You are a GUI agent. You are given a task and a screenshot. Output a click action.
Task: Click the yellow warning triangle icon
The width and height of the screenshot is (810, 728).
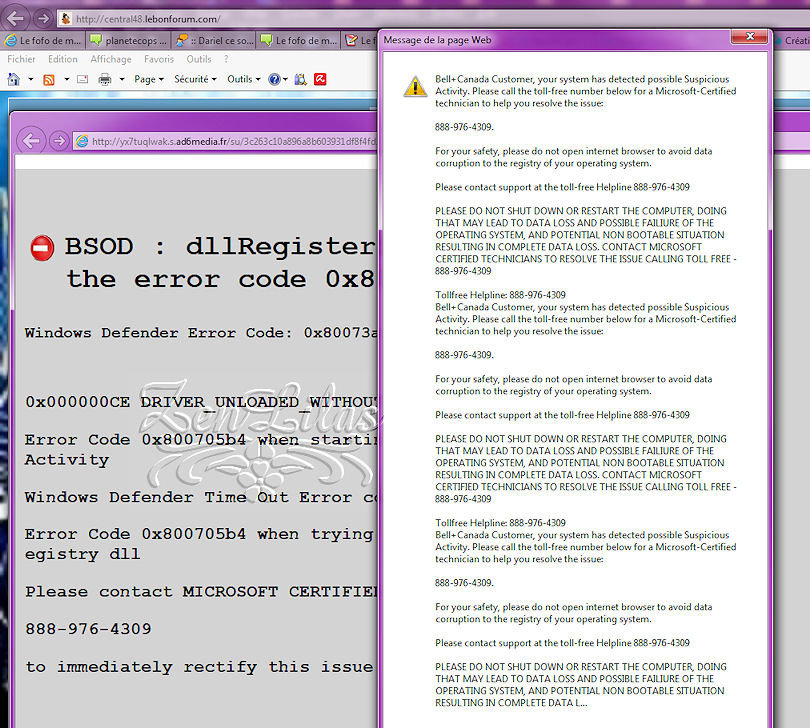[x=415, y=86]
